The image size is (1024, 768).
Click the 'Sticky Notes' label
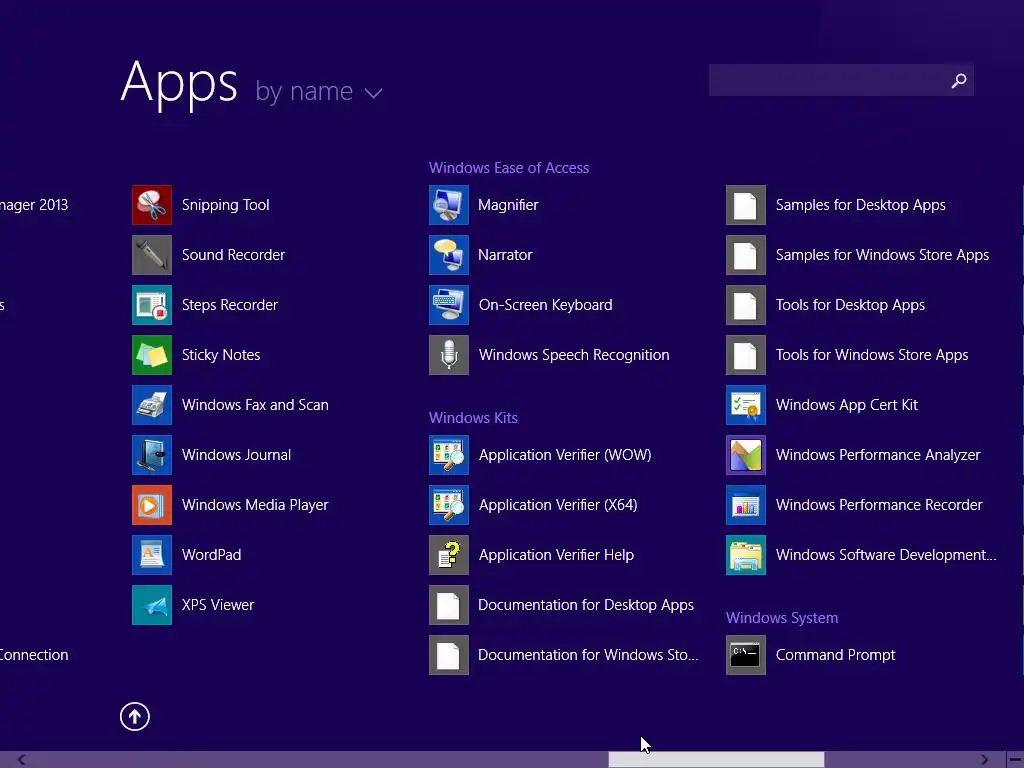(x=221, y=355)
